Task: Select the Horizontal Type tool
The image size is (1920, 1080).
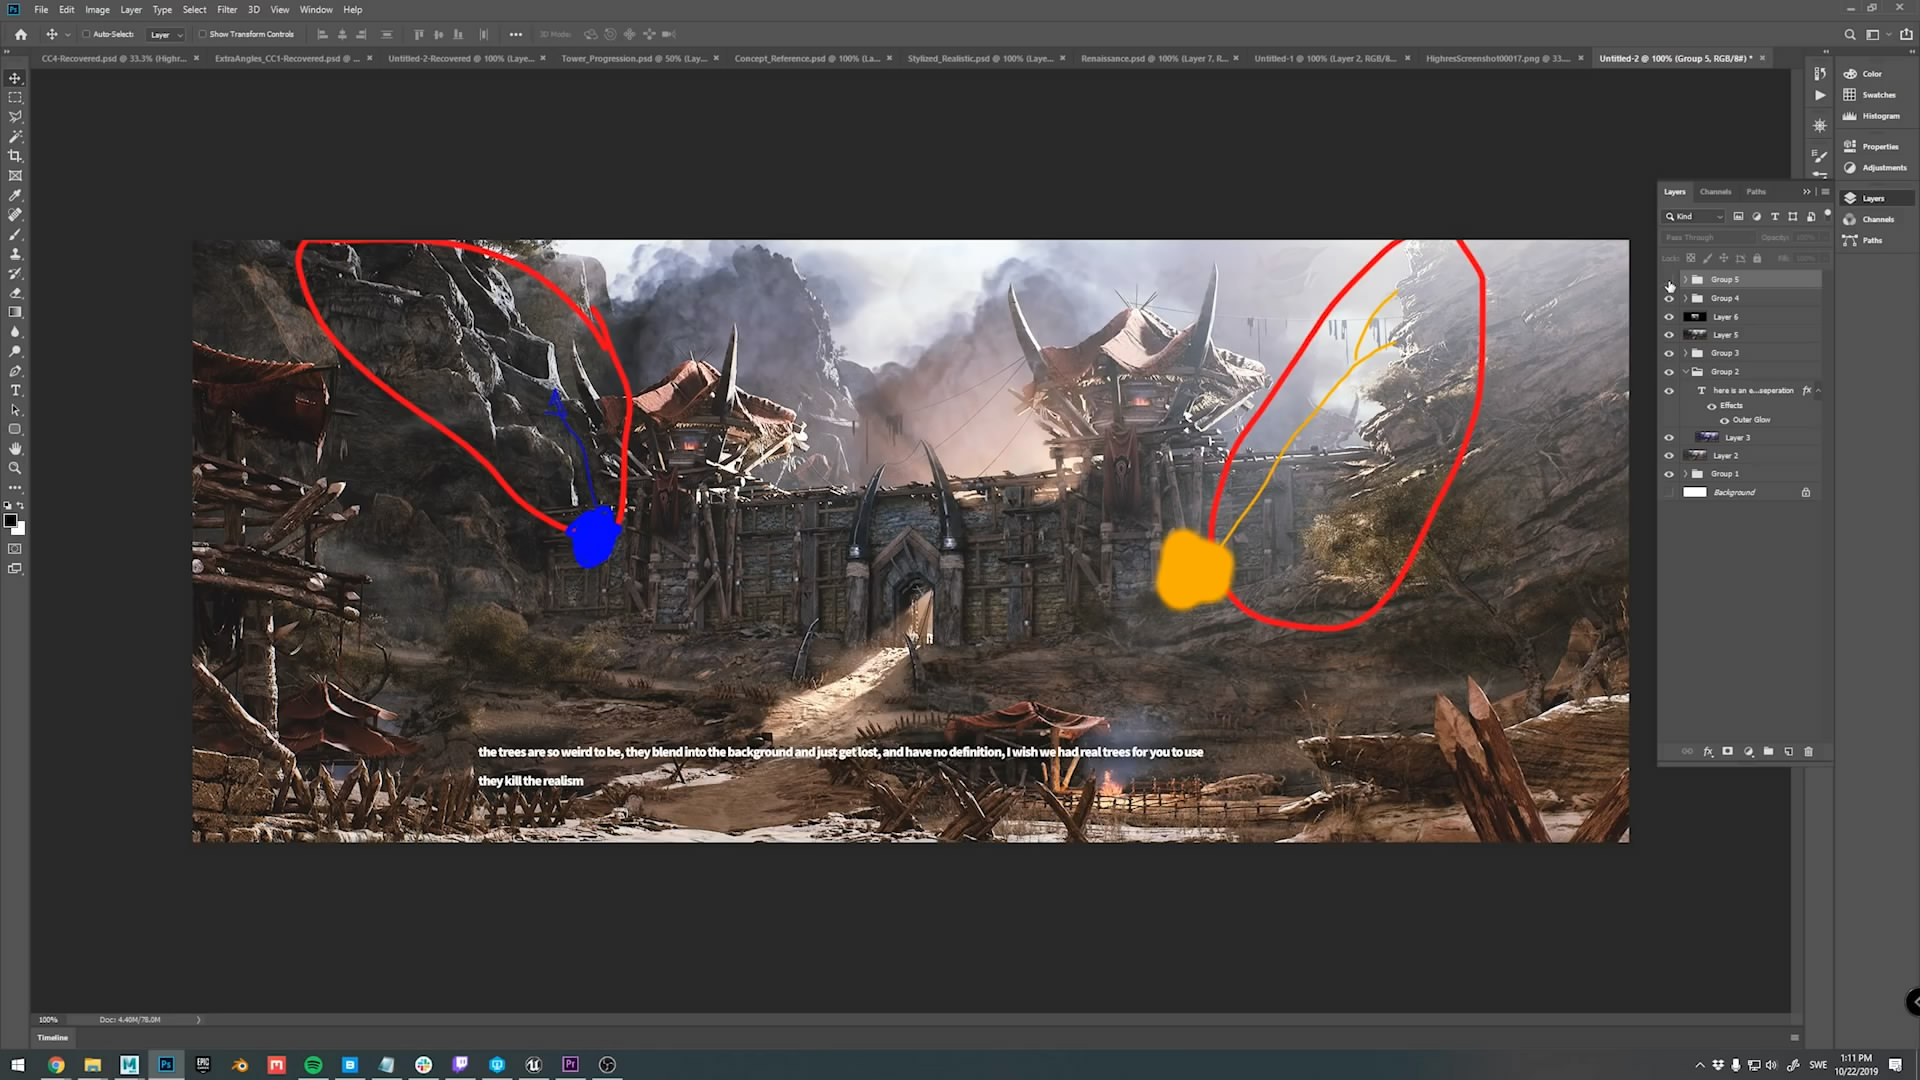Action: [15, 390]
